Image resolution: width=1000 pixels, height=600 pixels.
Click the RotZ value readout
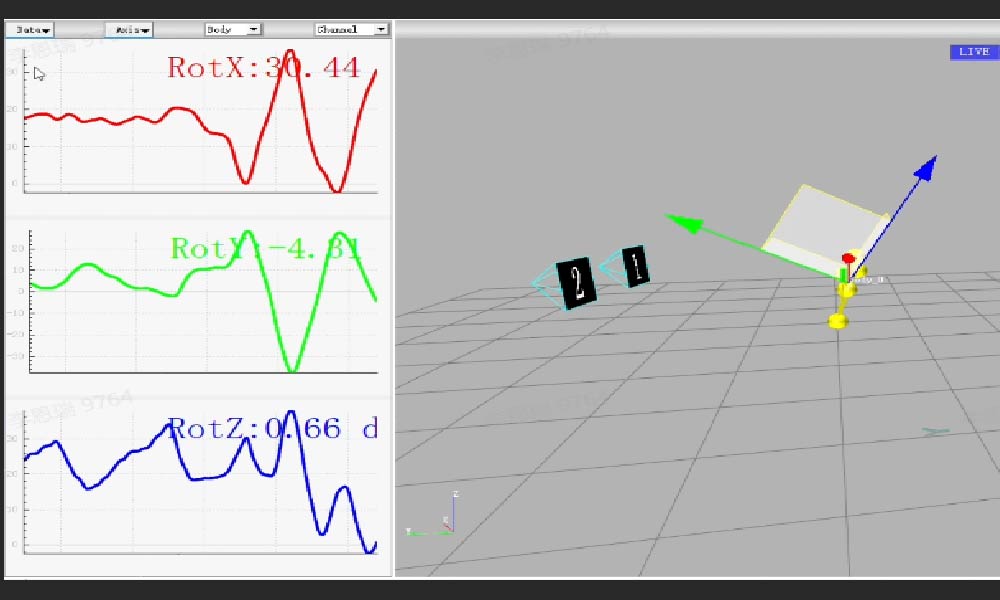coord(272,429)
